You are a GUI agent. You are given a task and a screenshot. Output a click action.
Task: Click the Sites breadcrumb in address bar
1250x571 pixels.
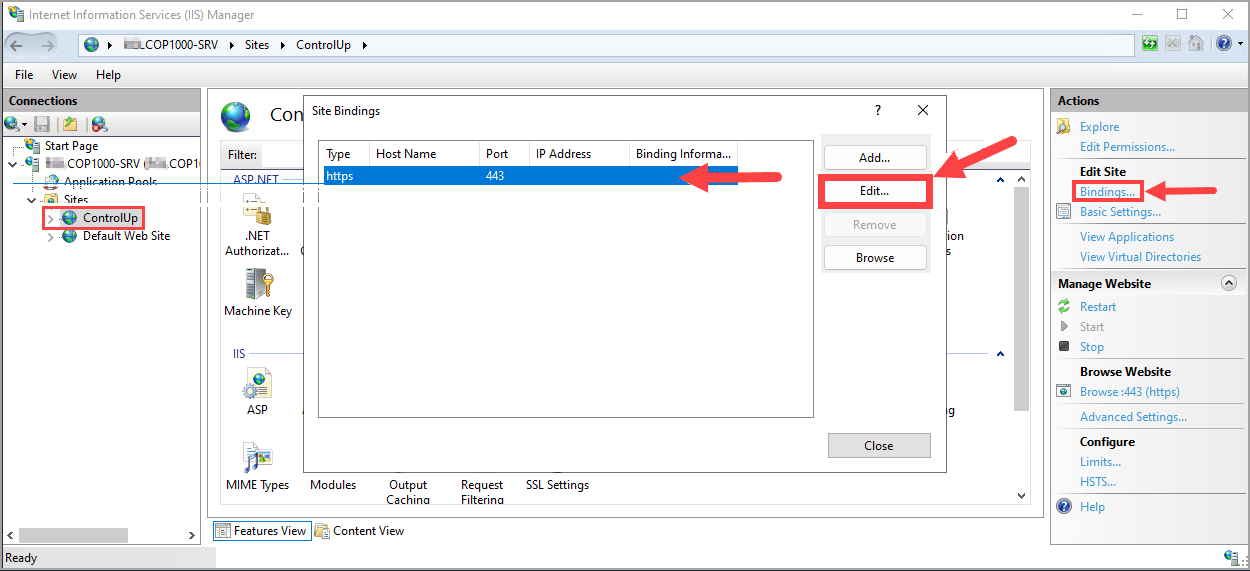[x=257, y=45]
